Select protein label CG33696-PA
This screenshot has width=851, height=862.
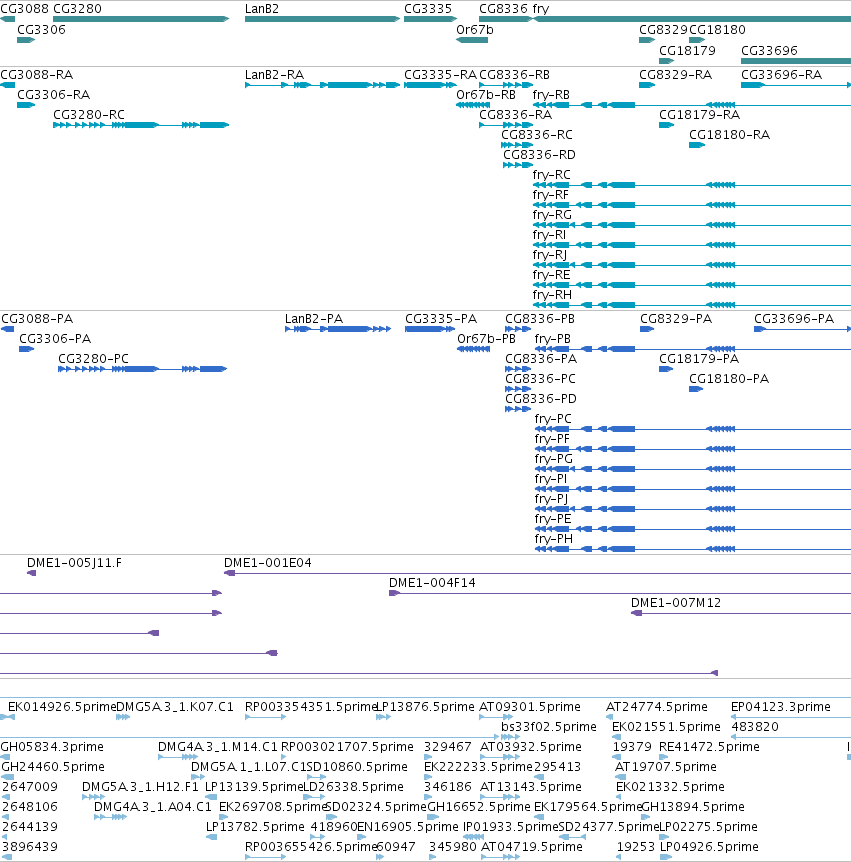point(794,319)
